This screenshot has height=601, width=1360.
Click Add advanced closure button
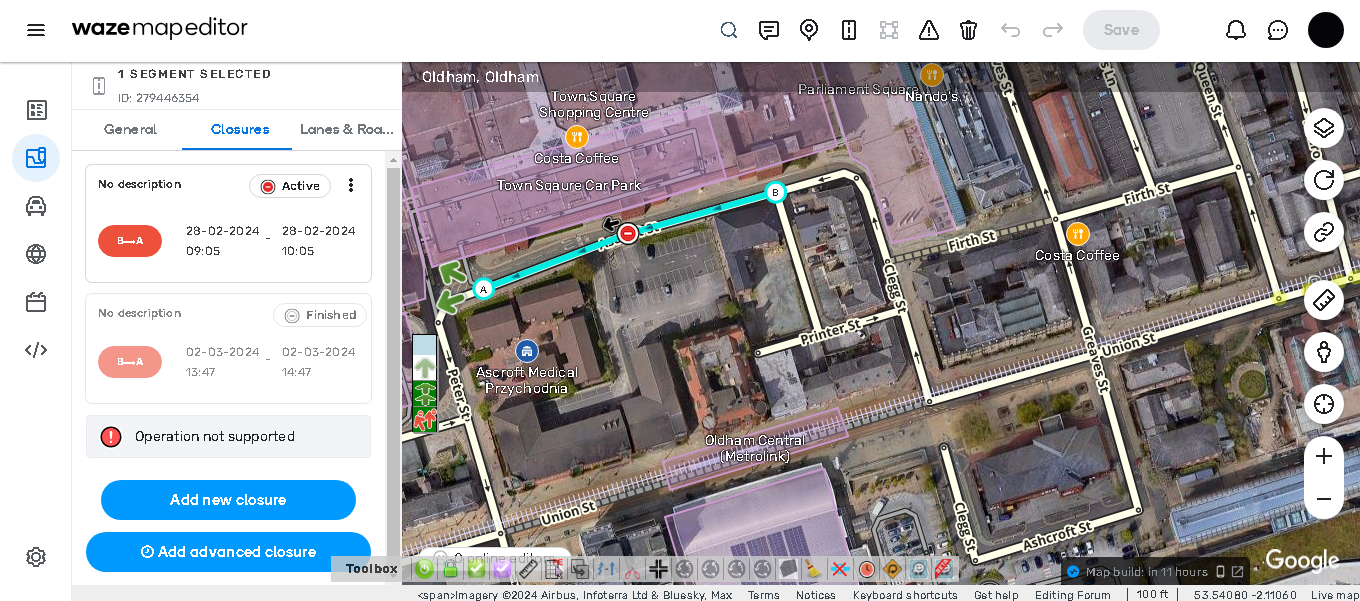coord(228,552)
